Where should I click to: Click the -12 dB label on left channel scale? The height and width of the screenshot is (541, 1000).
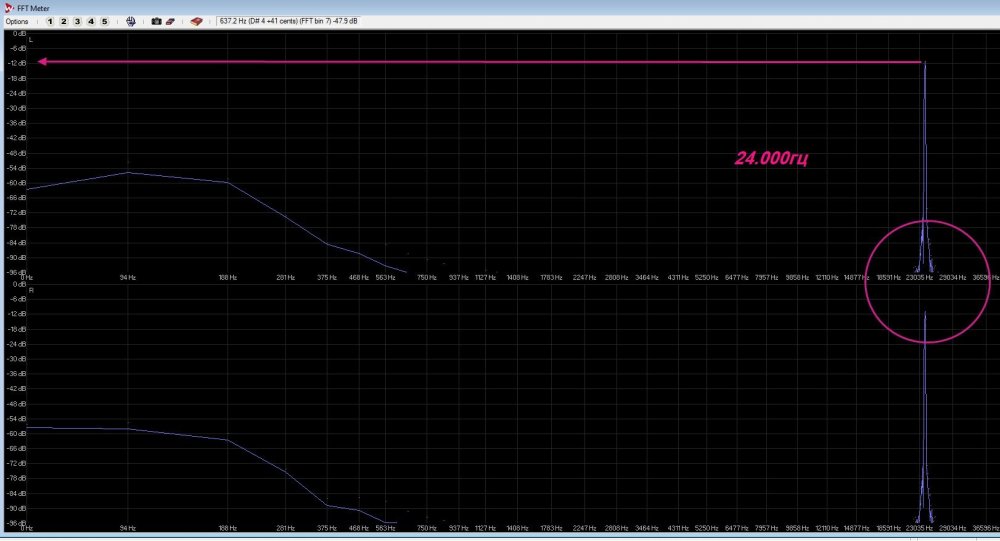[x=17, y=62]
